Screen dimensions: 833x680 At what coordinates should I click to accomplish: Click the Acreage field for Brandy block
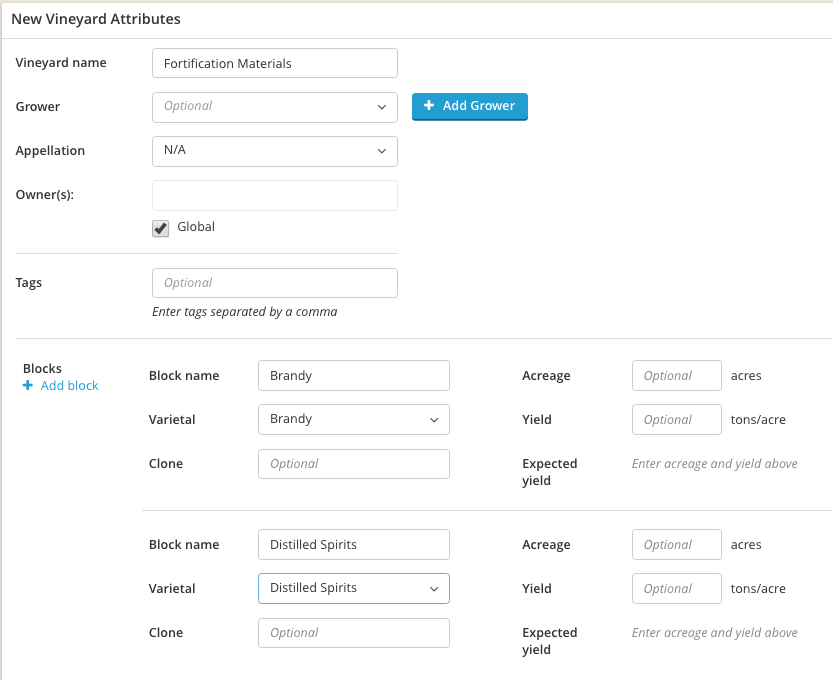click(x=677, y=375)
